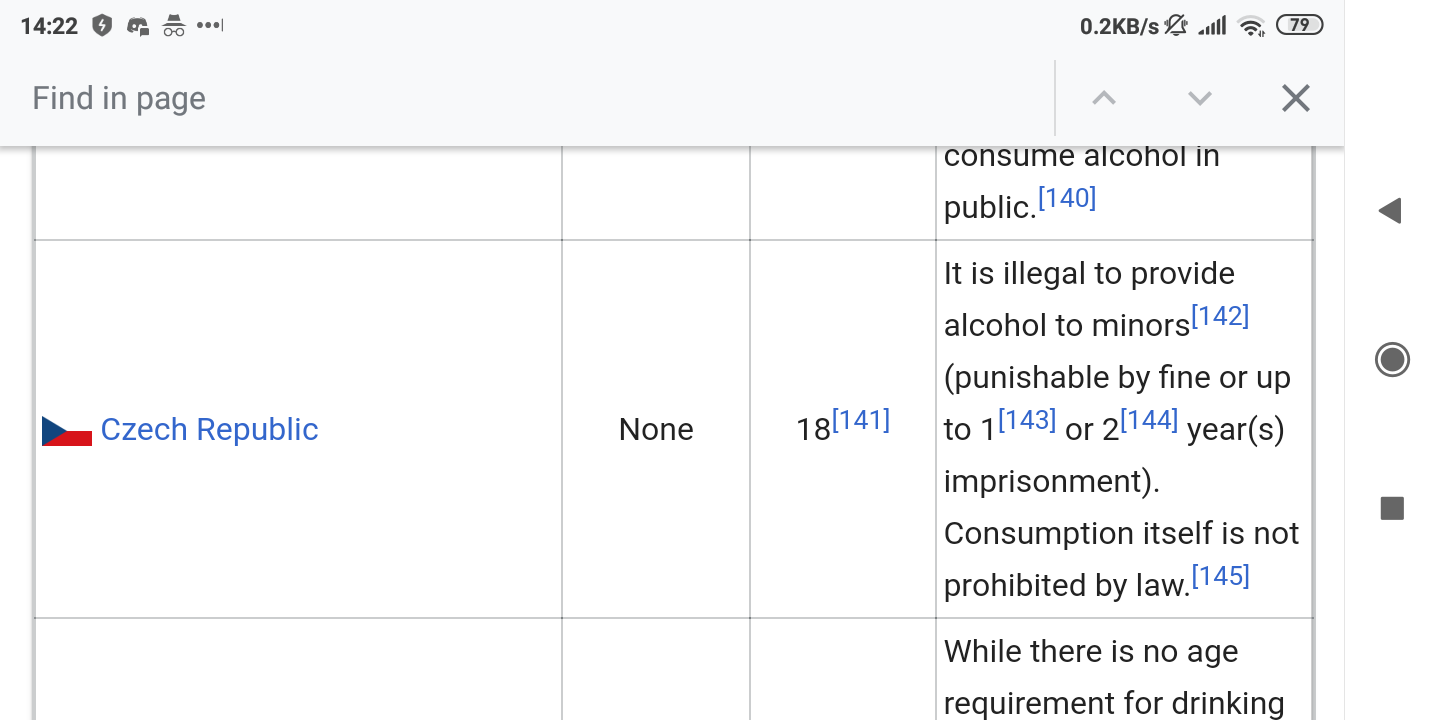
Task: Open citation reference 144
Action: (1149, 421)
